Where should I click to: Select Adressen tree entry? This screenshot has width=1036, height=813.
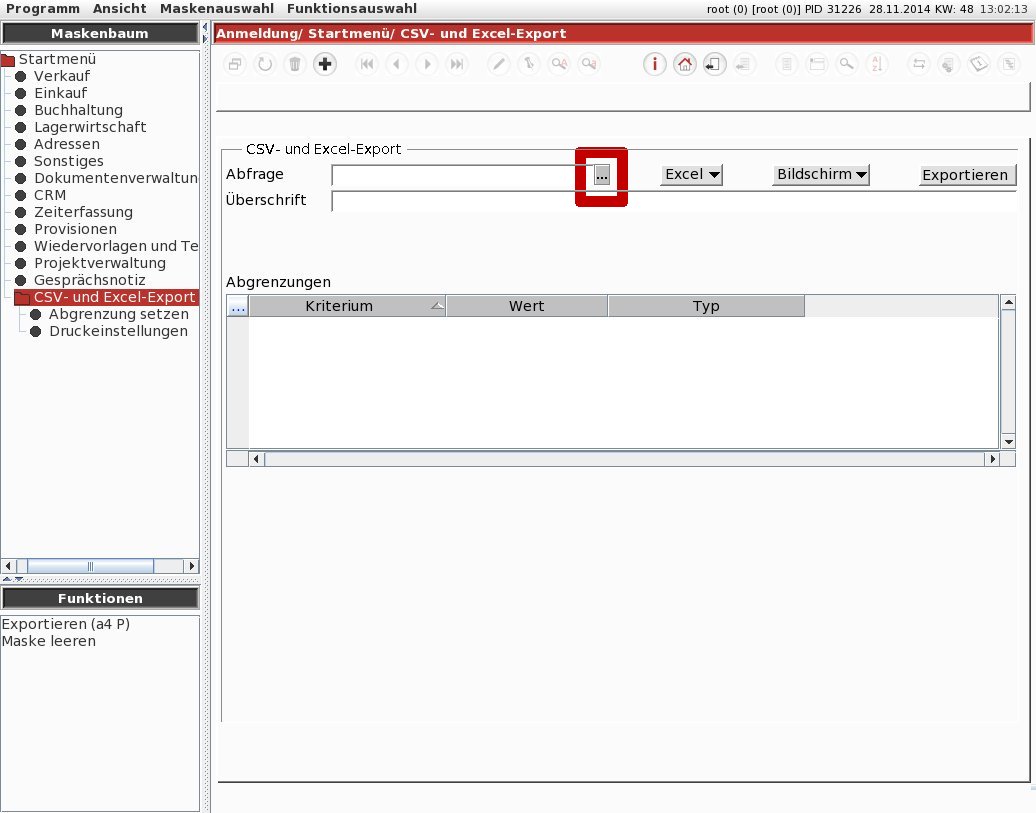click(67, 144)
